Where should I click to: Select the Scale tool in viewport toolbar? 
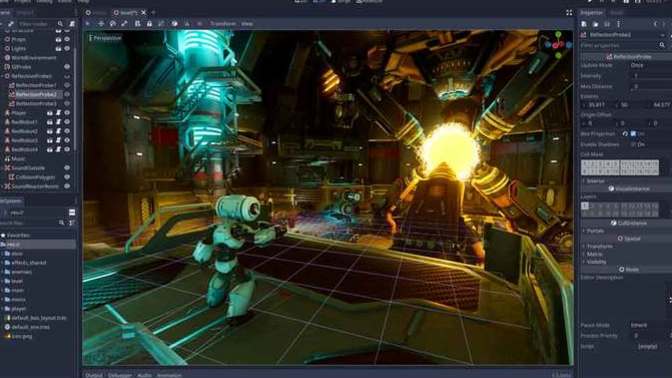[124, 24]
